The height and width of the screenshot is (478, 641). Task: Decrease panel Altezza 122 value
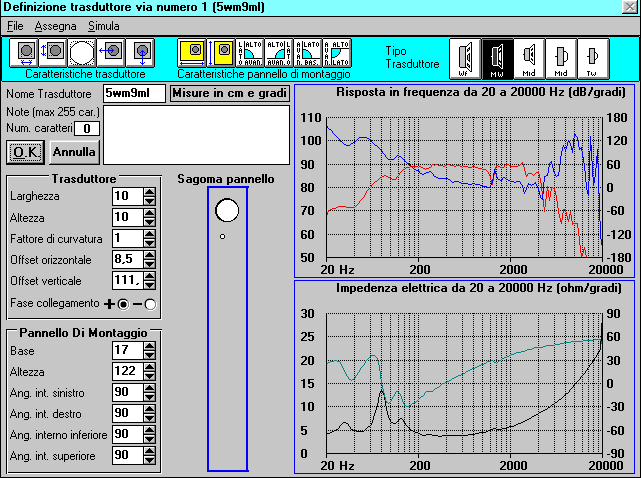click(x=150, y=376)
